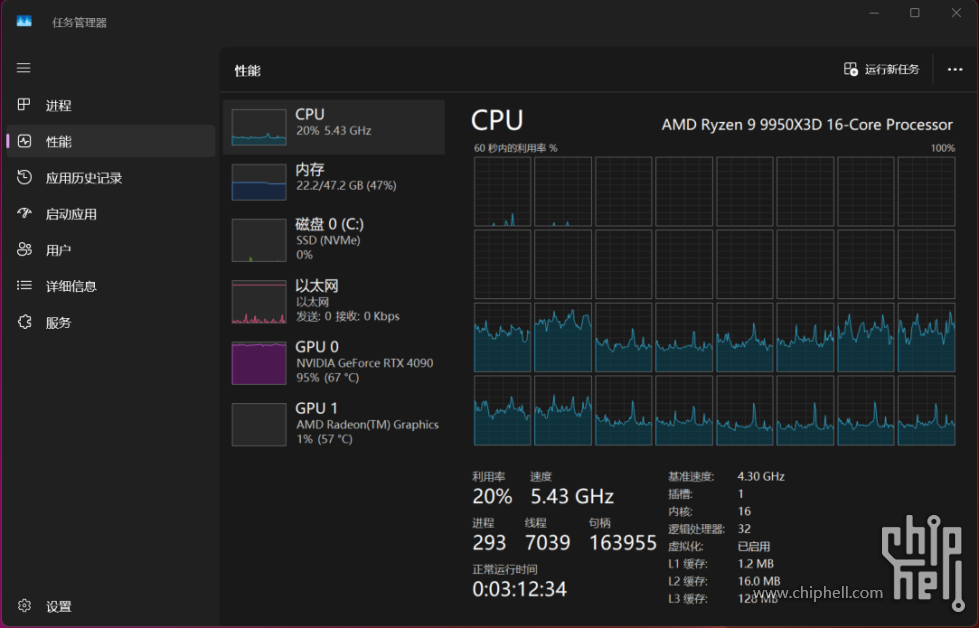Click the L2 缓存 16.0 MB value
This screenshot has width=979, height=628.
(759, 581)
